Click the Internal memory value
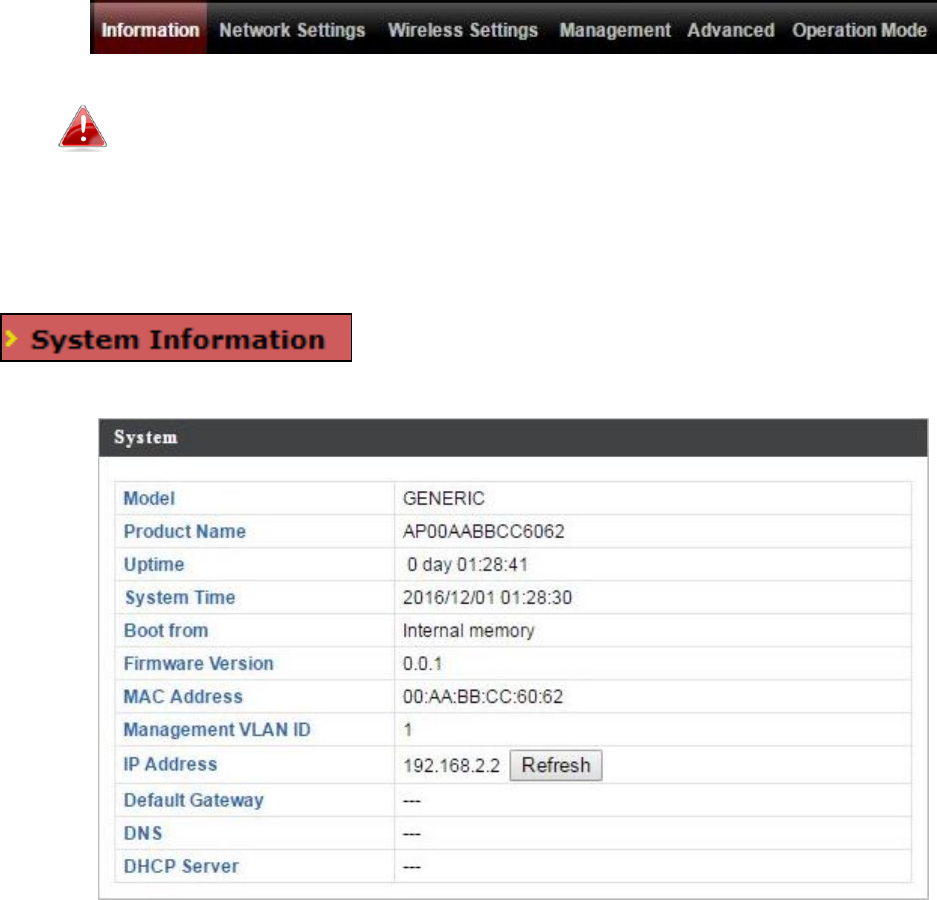The width and height of the screenshot is (937, 900). pyautogui.click(x=468, y=630)
